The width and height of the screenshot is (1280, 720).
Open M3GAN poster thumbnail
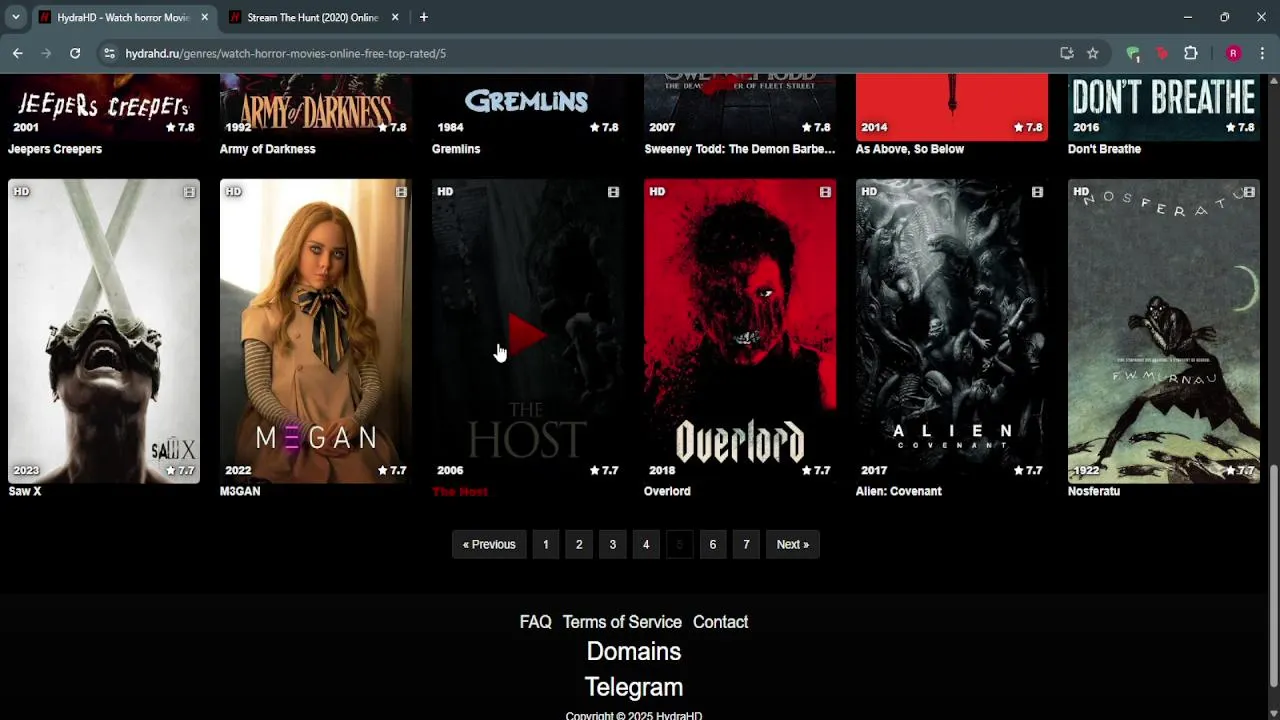[x=316, y=331]
